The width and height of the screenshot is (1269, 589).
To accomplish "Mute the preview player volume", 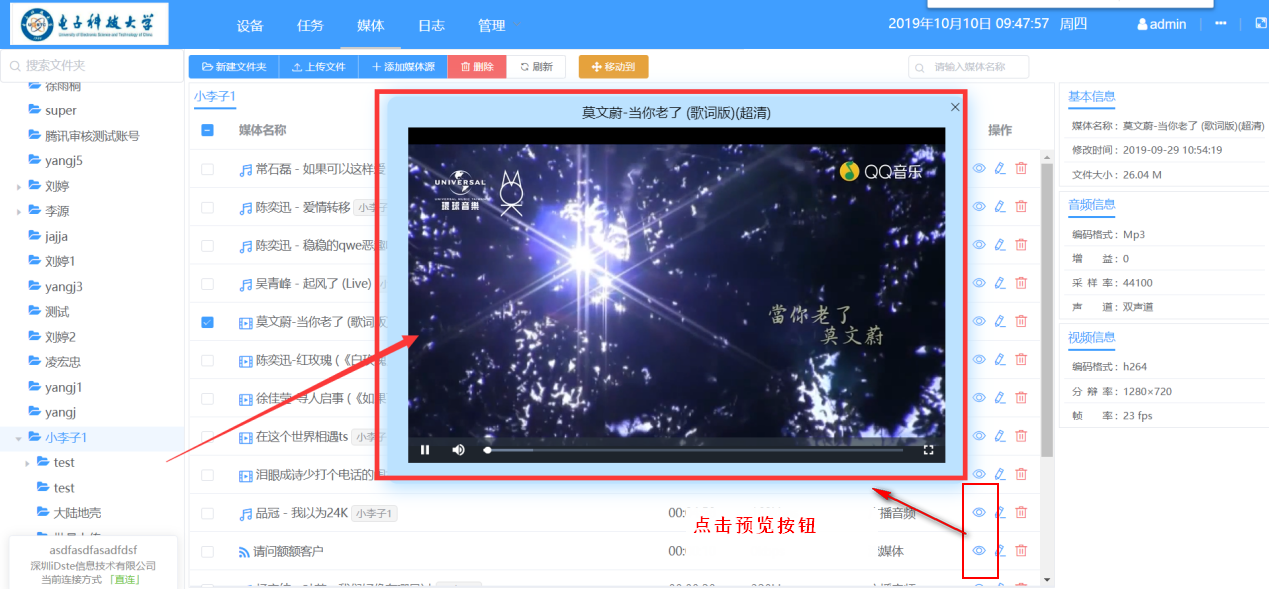I will point(458,450).
